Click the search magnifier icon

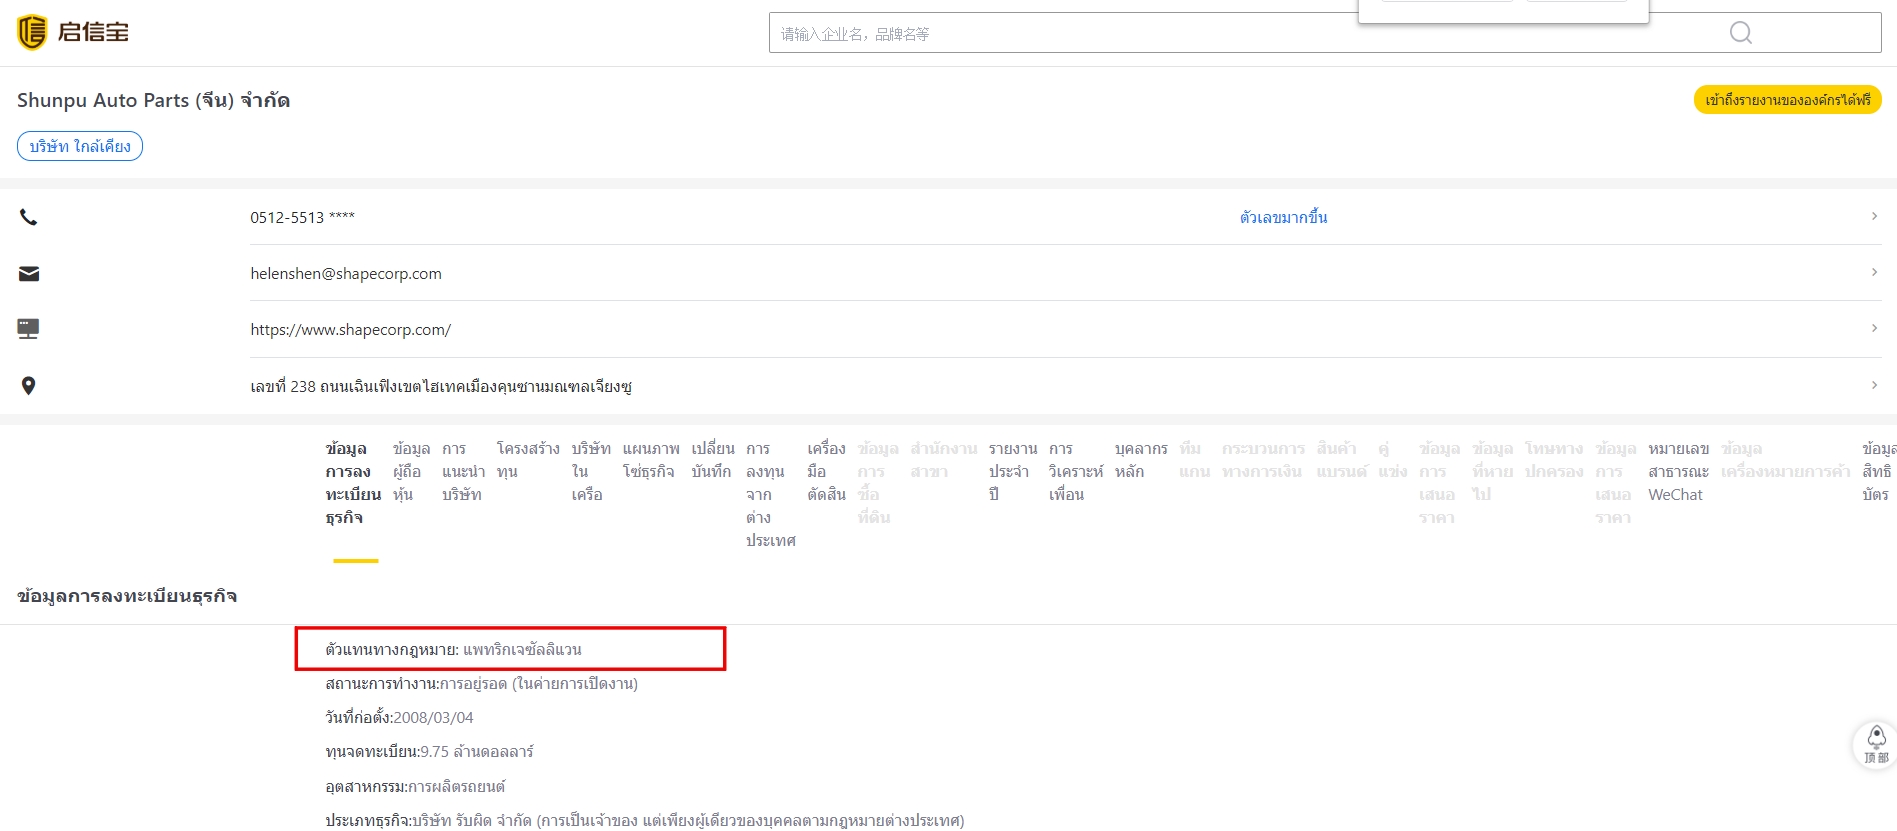(x=1740, y=33)
